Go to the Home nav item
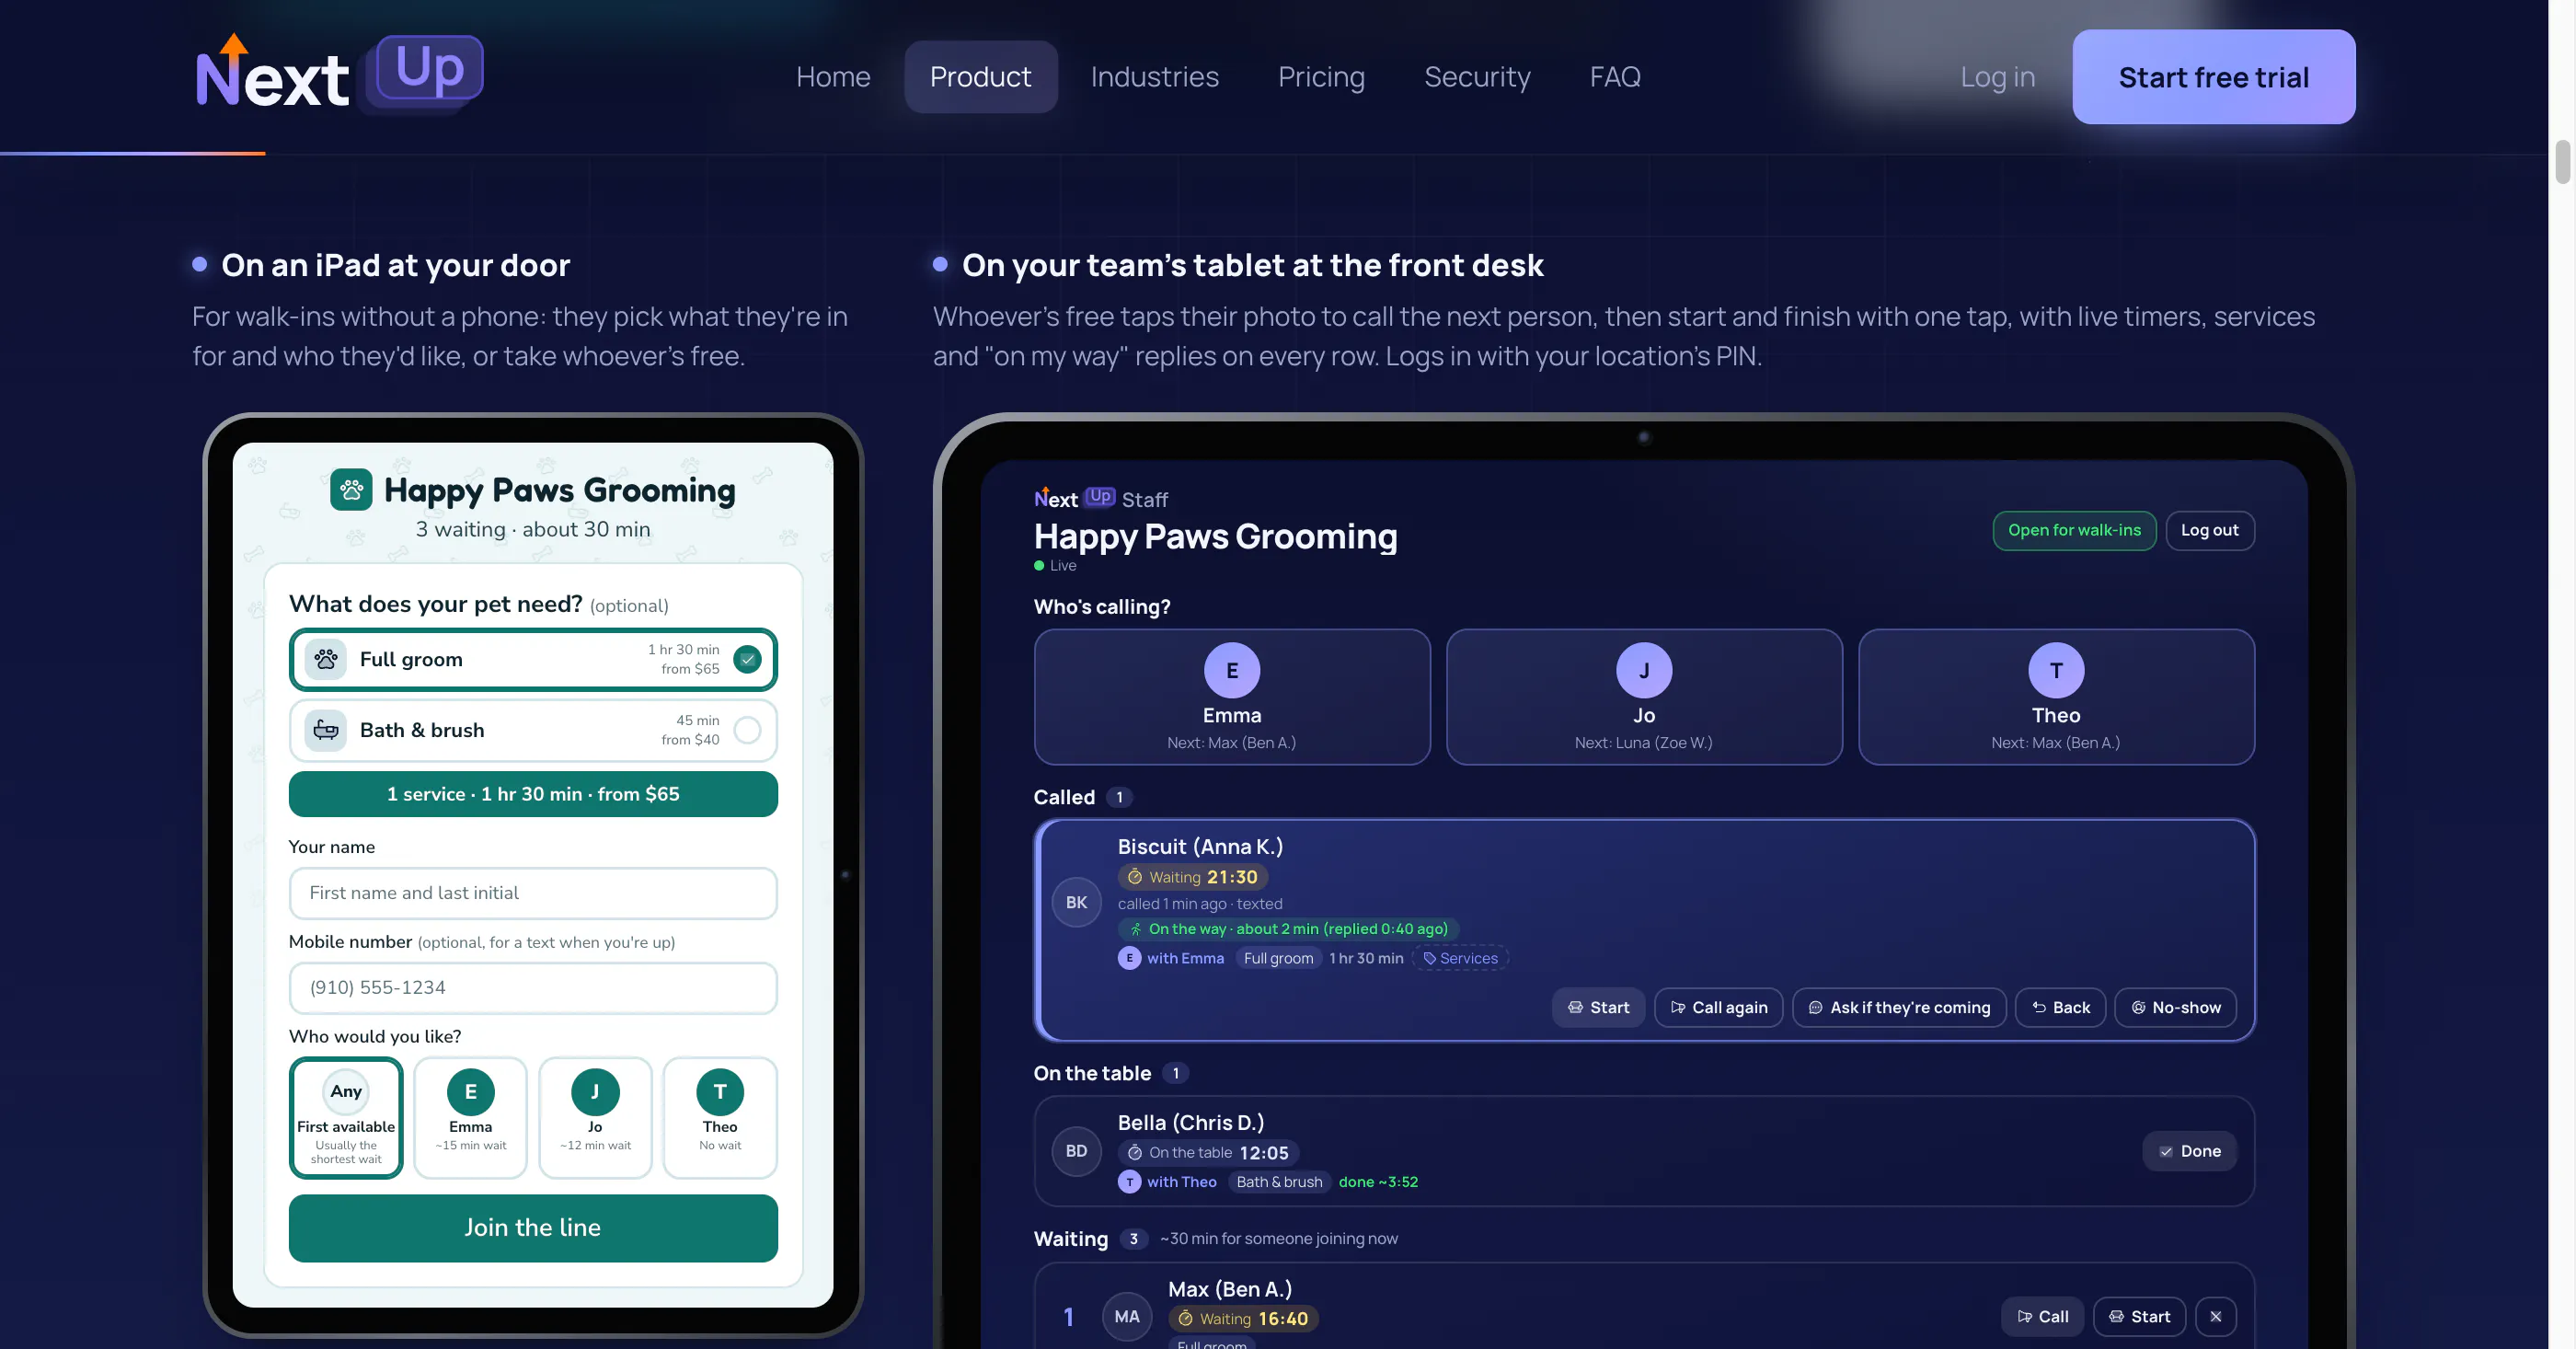 pos(833,77)
